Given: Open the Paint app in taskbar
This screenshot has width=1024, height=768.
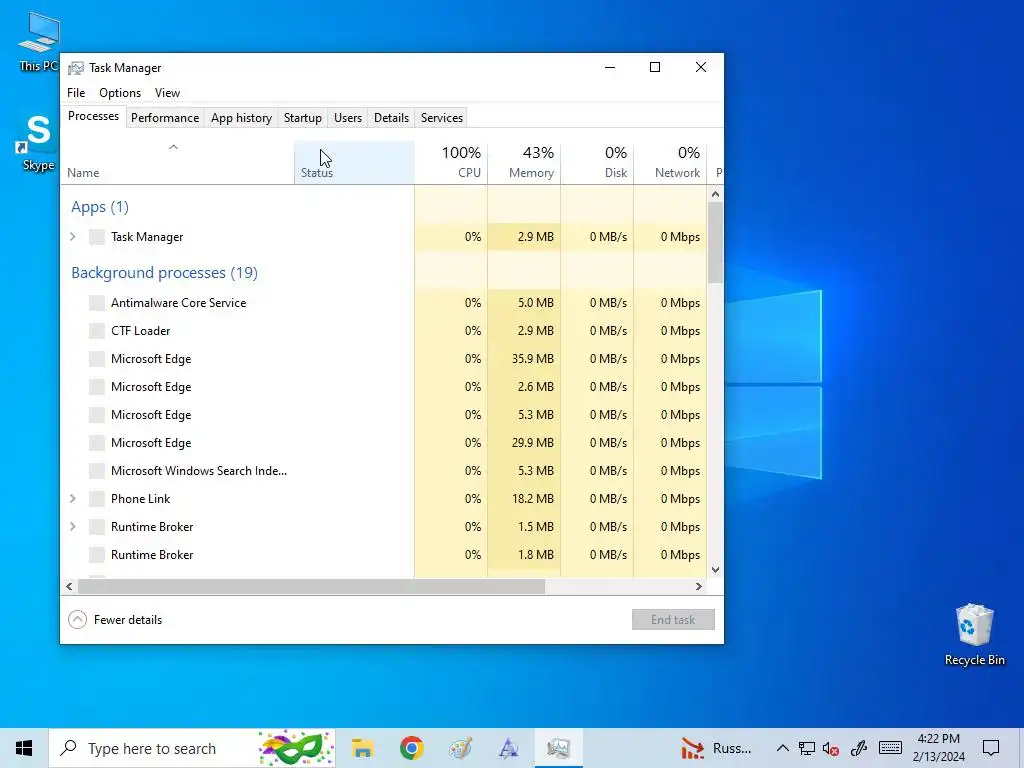Looking at the screenshot, I should pos(460,748).
